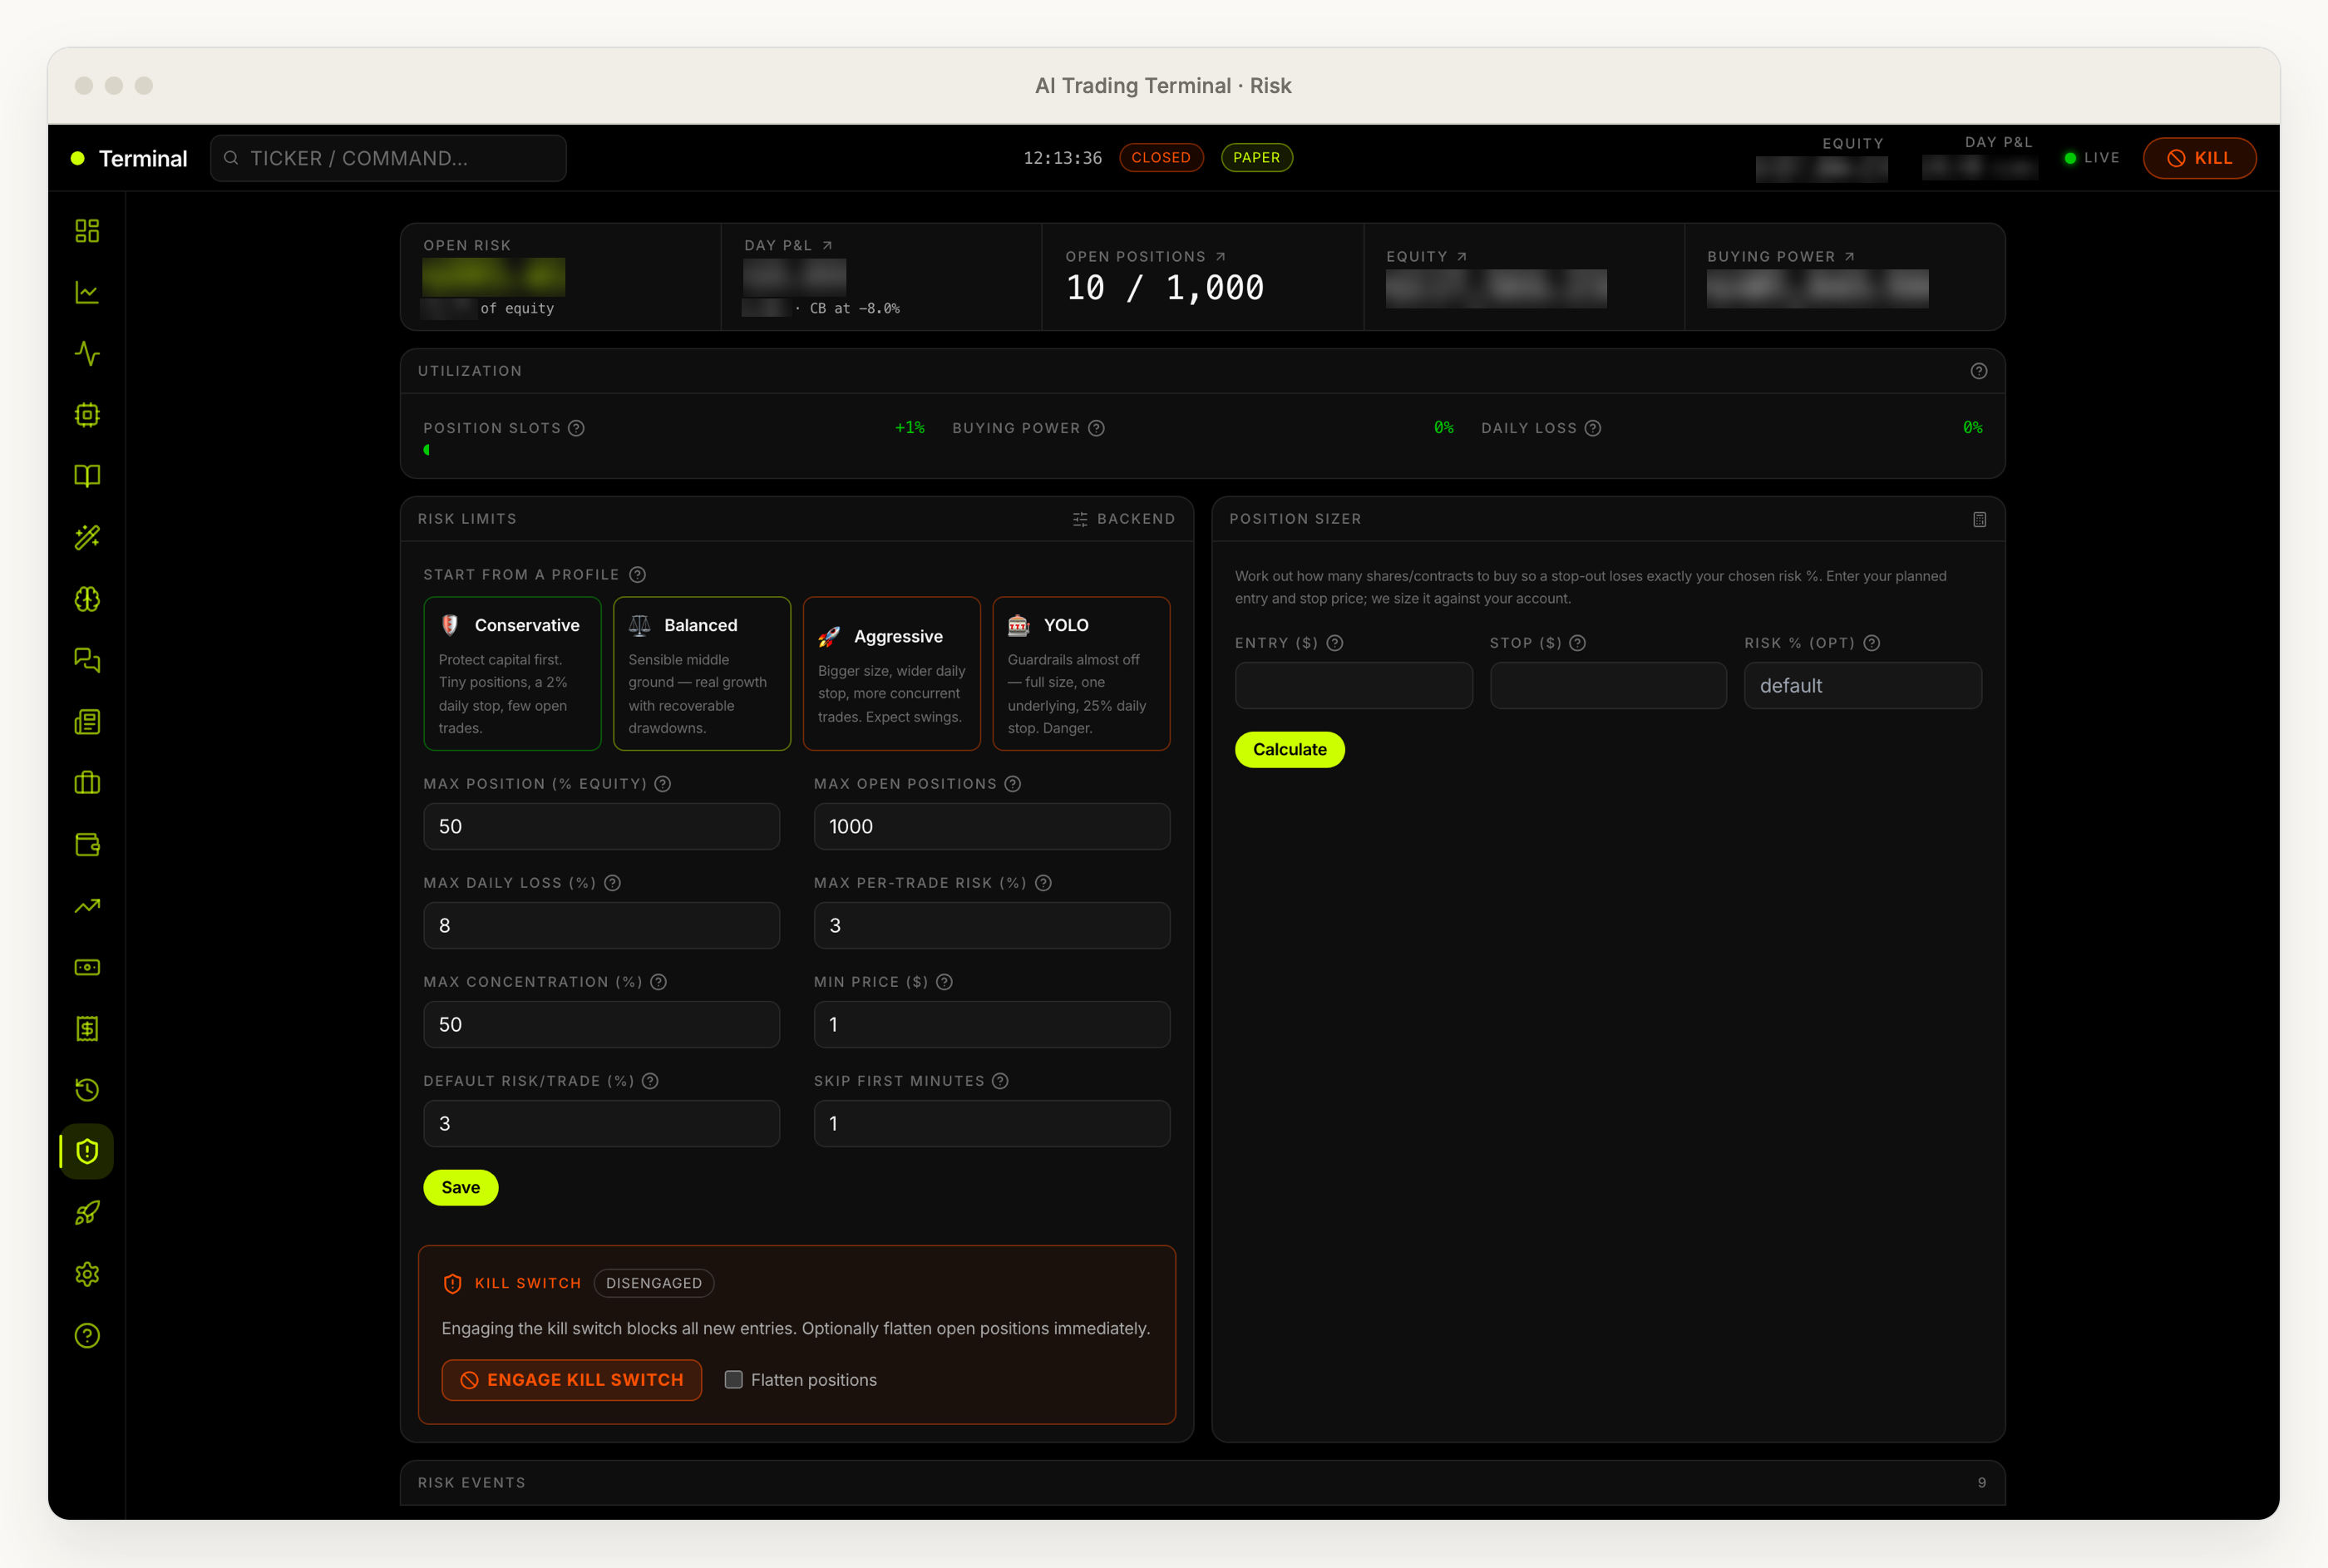Show help for Start From A Profile
Viewport: 2328px width, 1568px height.
coord(637,575)
